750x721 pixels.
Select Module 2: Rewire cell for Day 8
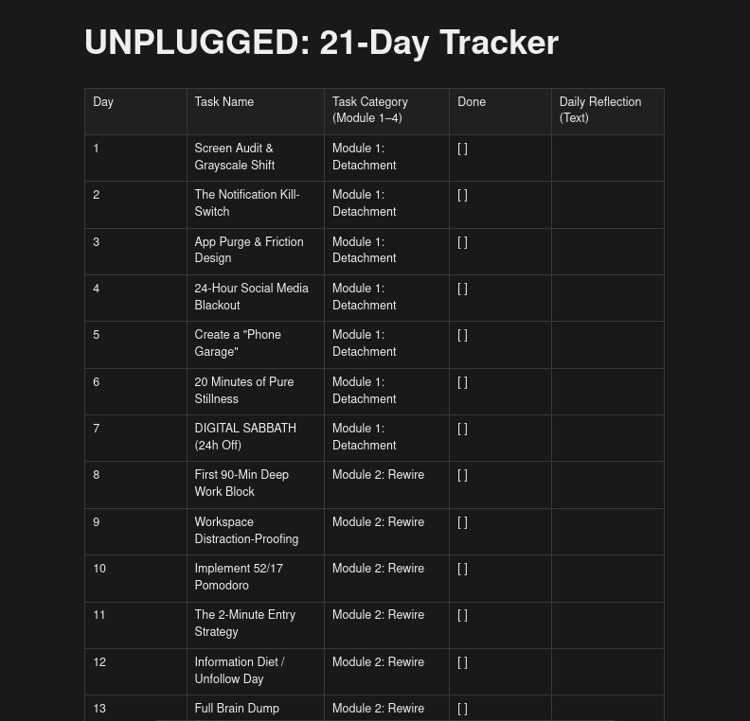coord(386,485)
